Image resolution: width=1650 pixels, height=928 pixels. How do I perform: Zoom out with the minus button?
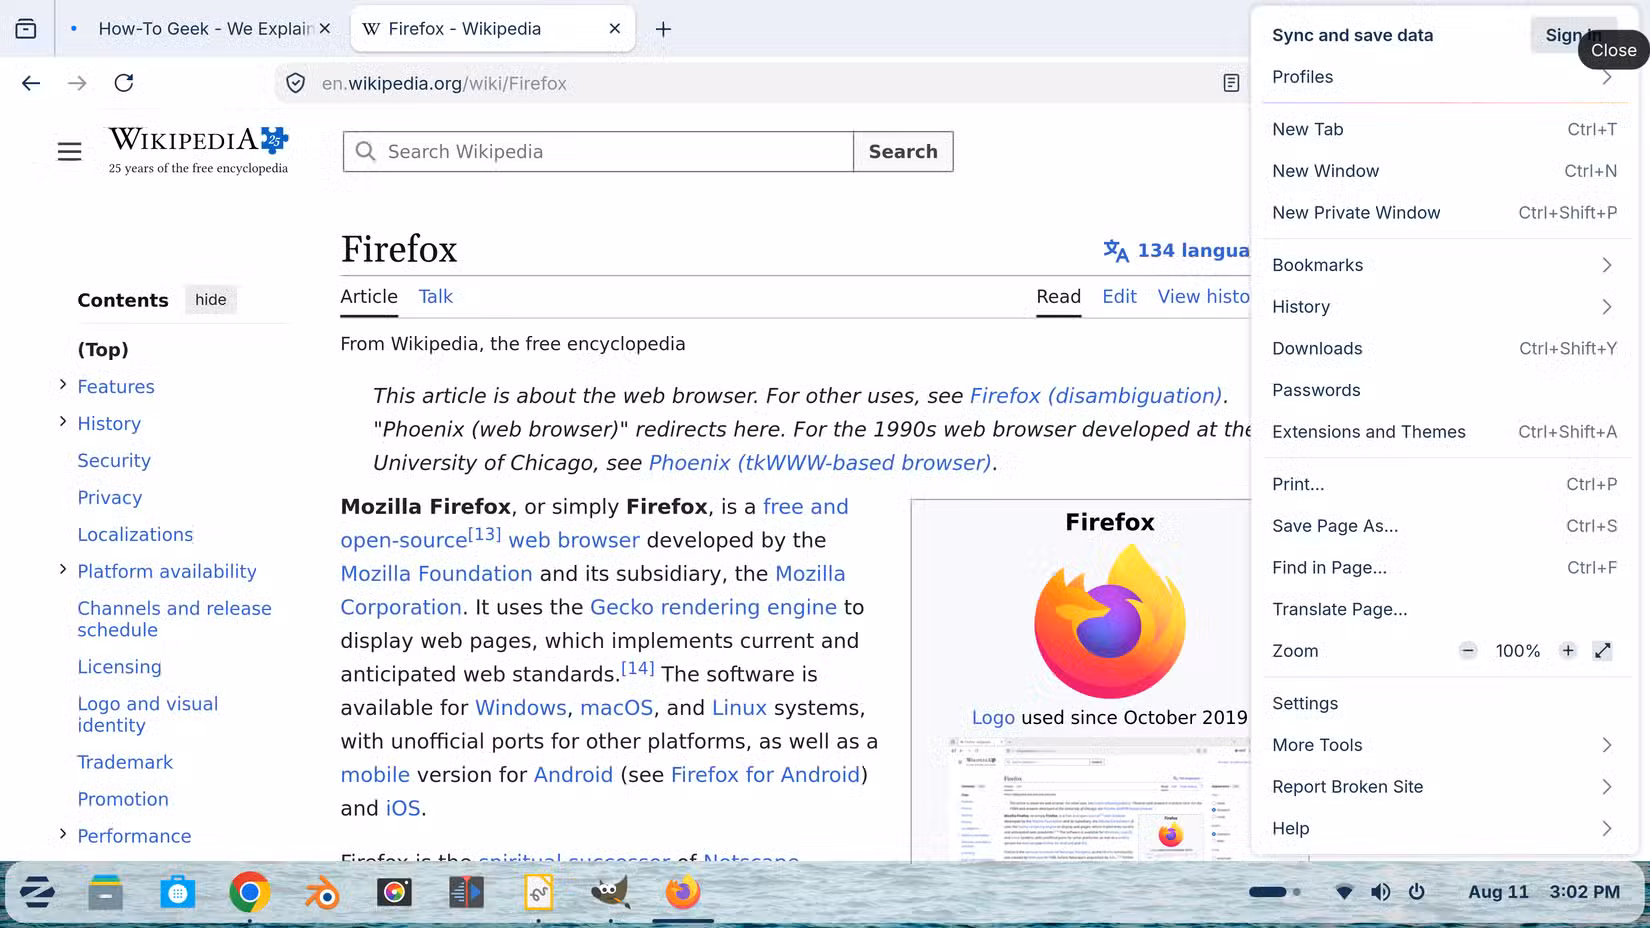pos(1467,651)
